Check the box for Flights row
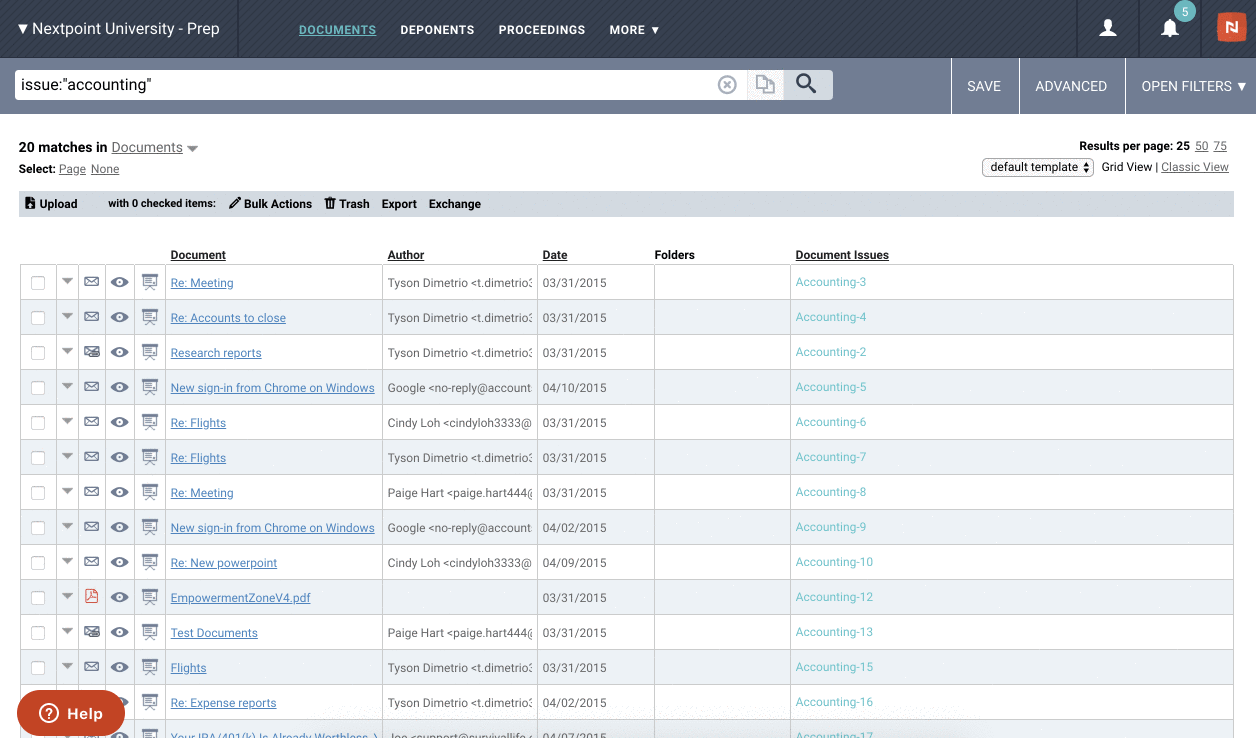The height and width of the screenshot is (738, 1256). [x=38, y=668]
